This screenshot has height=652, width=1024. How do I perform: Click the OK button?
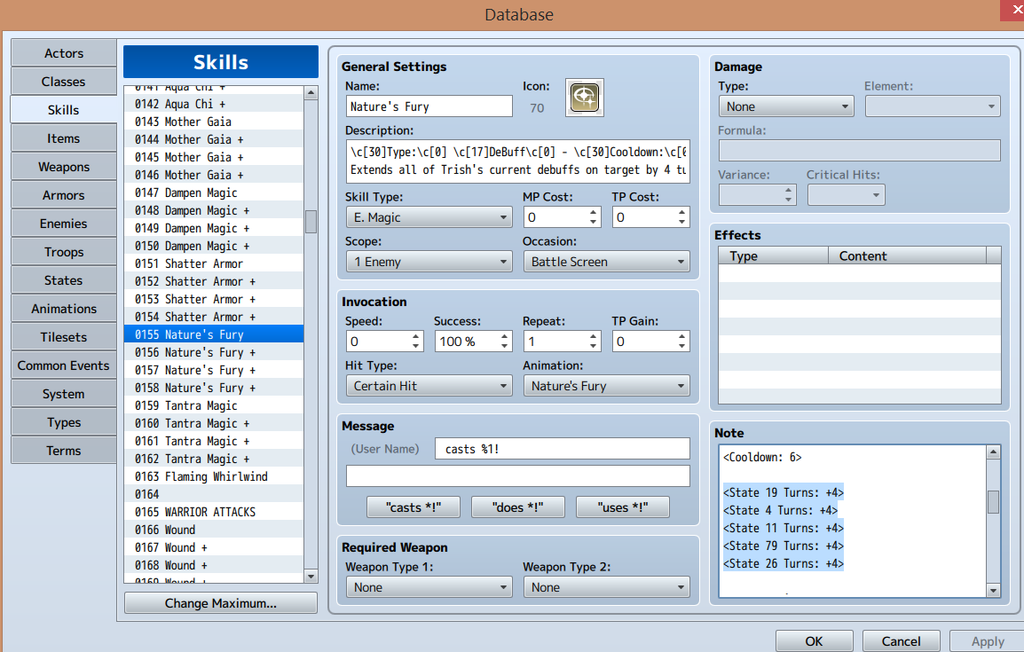click(814, 641)
